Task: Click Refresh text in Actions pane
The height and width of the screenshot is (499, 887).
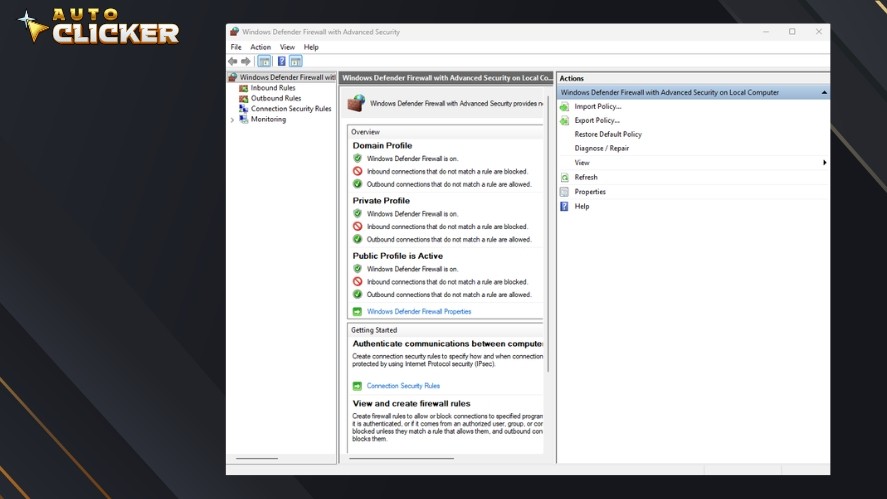Action: 585,177
